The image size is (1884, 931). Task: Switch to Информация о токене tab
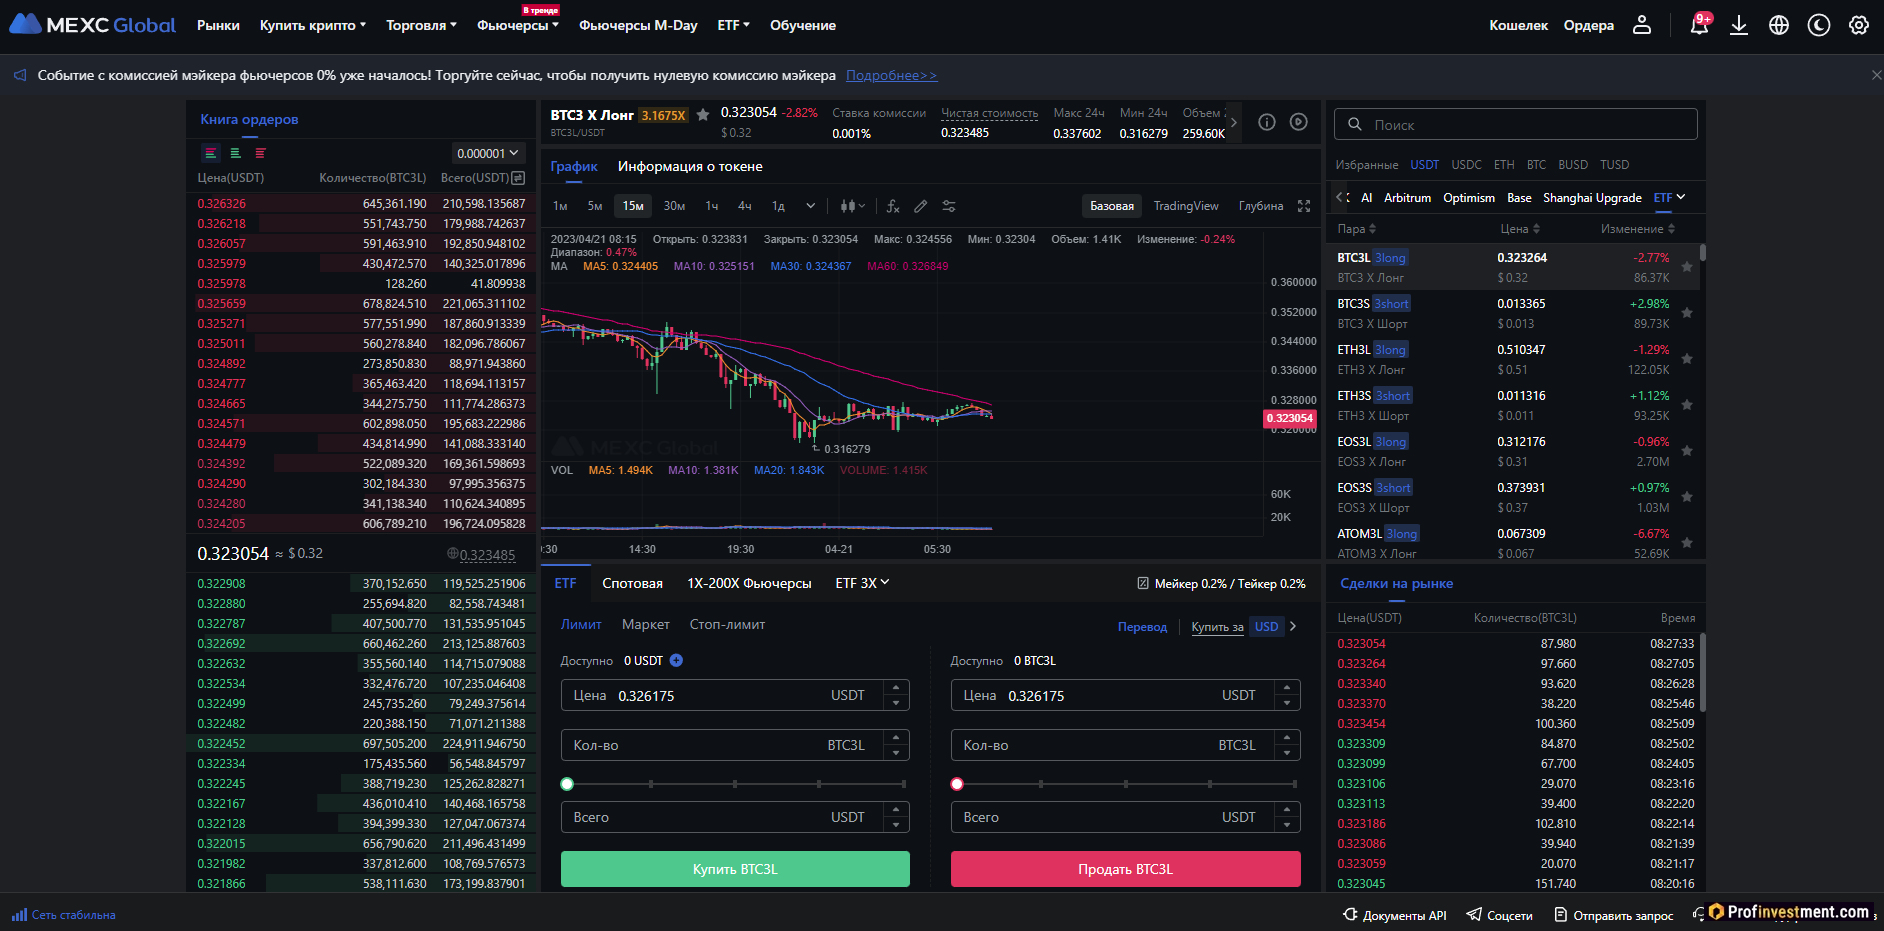click(690, 166)
